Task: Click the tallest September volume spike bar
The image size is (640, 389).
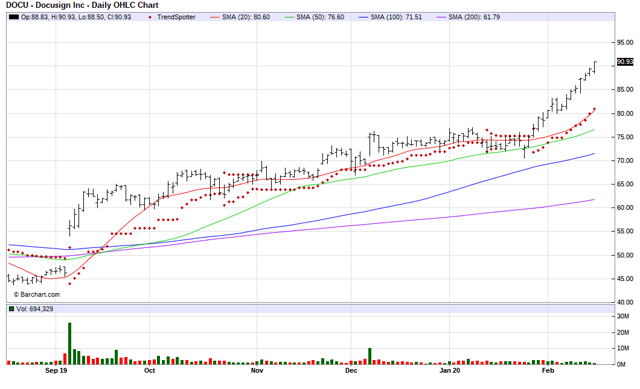Action: pos(70,343)
